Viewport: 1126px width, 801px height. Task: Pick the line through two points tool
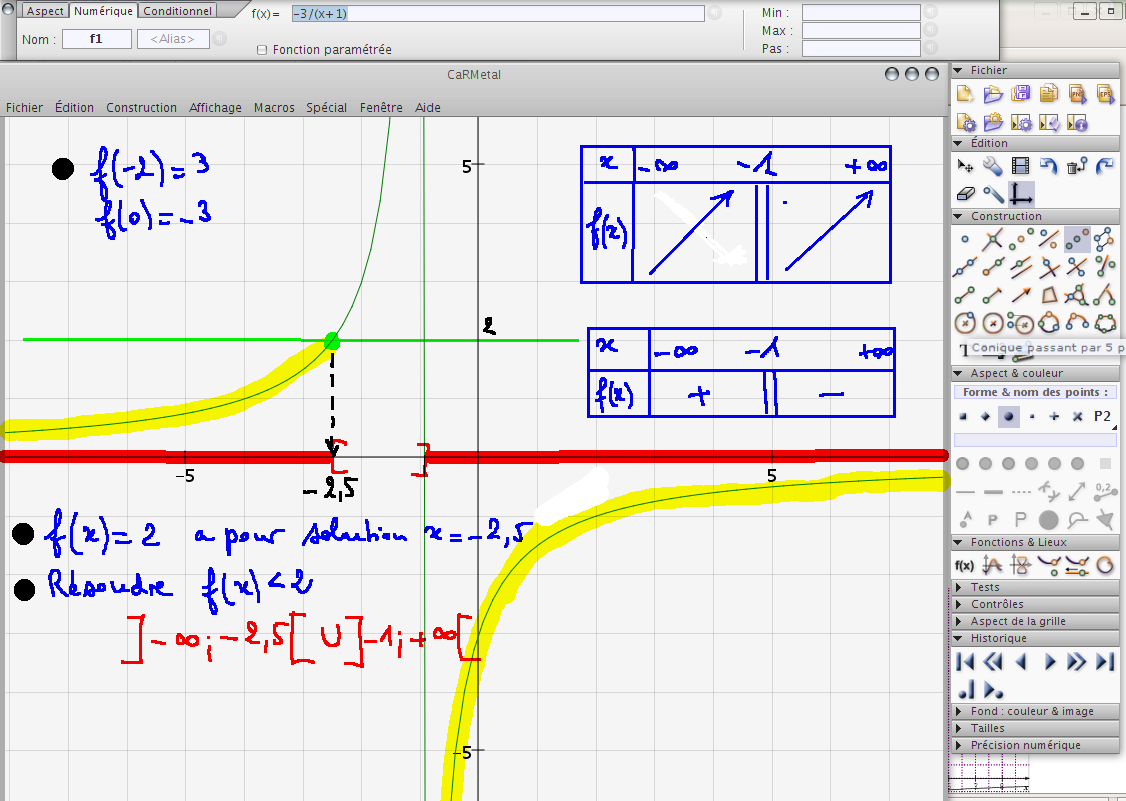pos(964,267)
